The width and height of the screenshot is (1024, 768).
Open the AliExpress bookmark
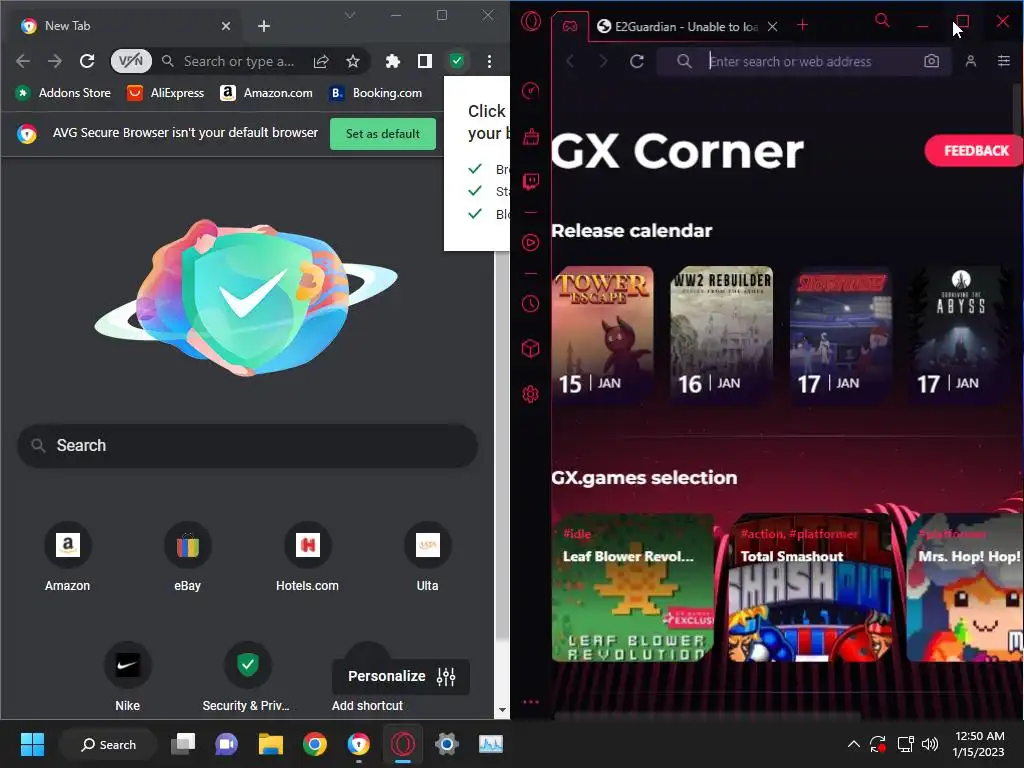[x=165, y=93]
